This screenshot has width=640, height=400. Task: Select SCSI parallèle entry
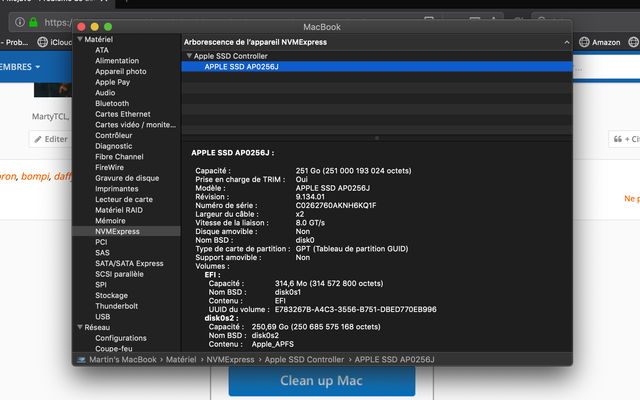click(x=120, y=274)
